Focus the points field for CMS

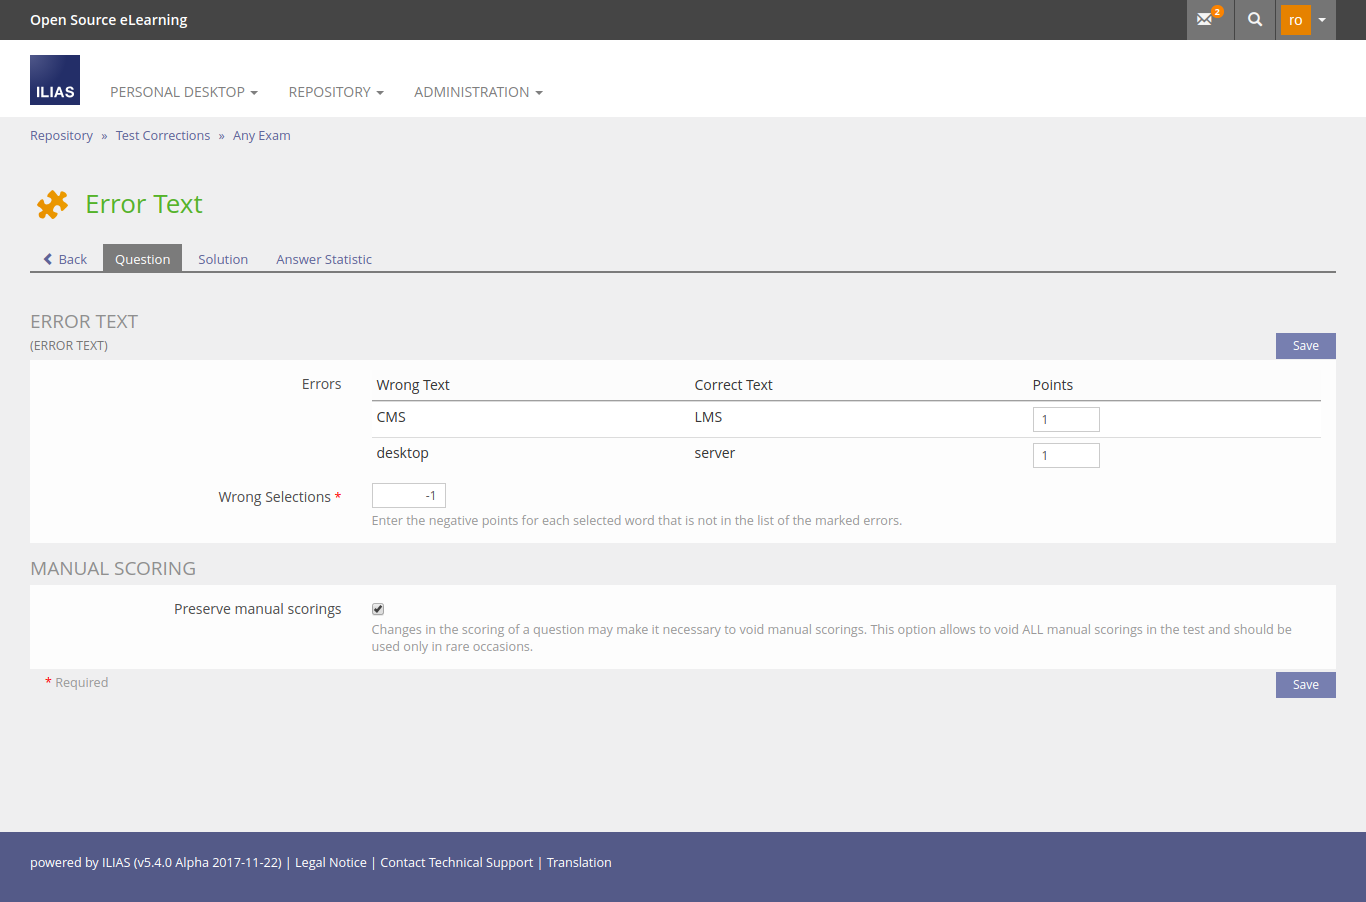coord(1065,420)
